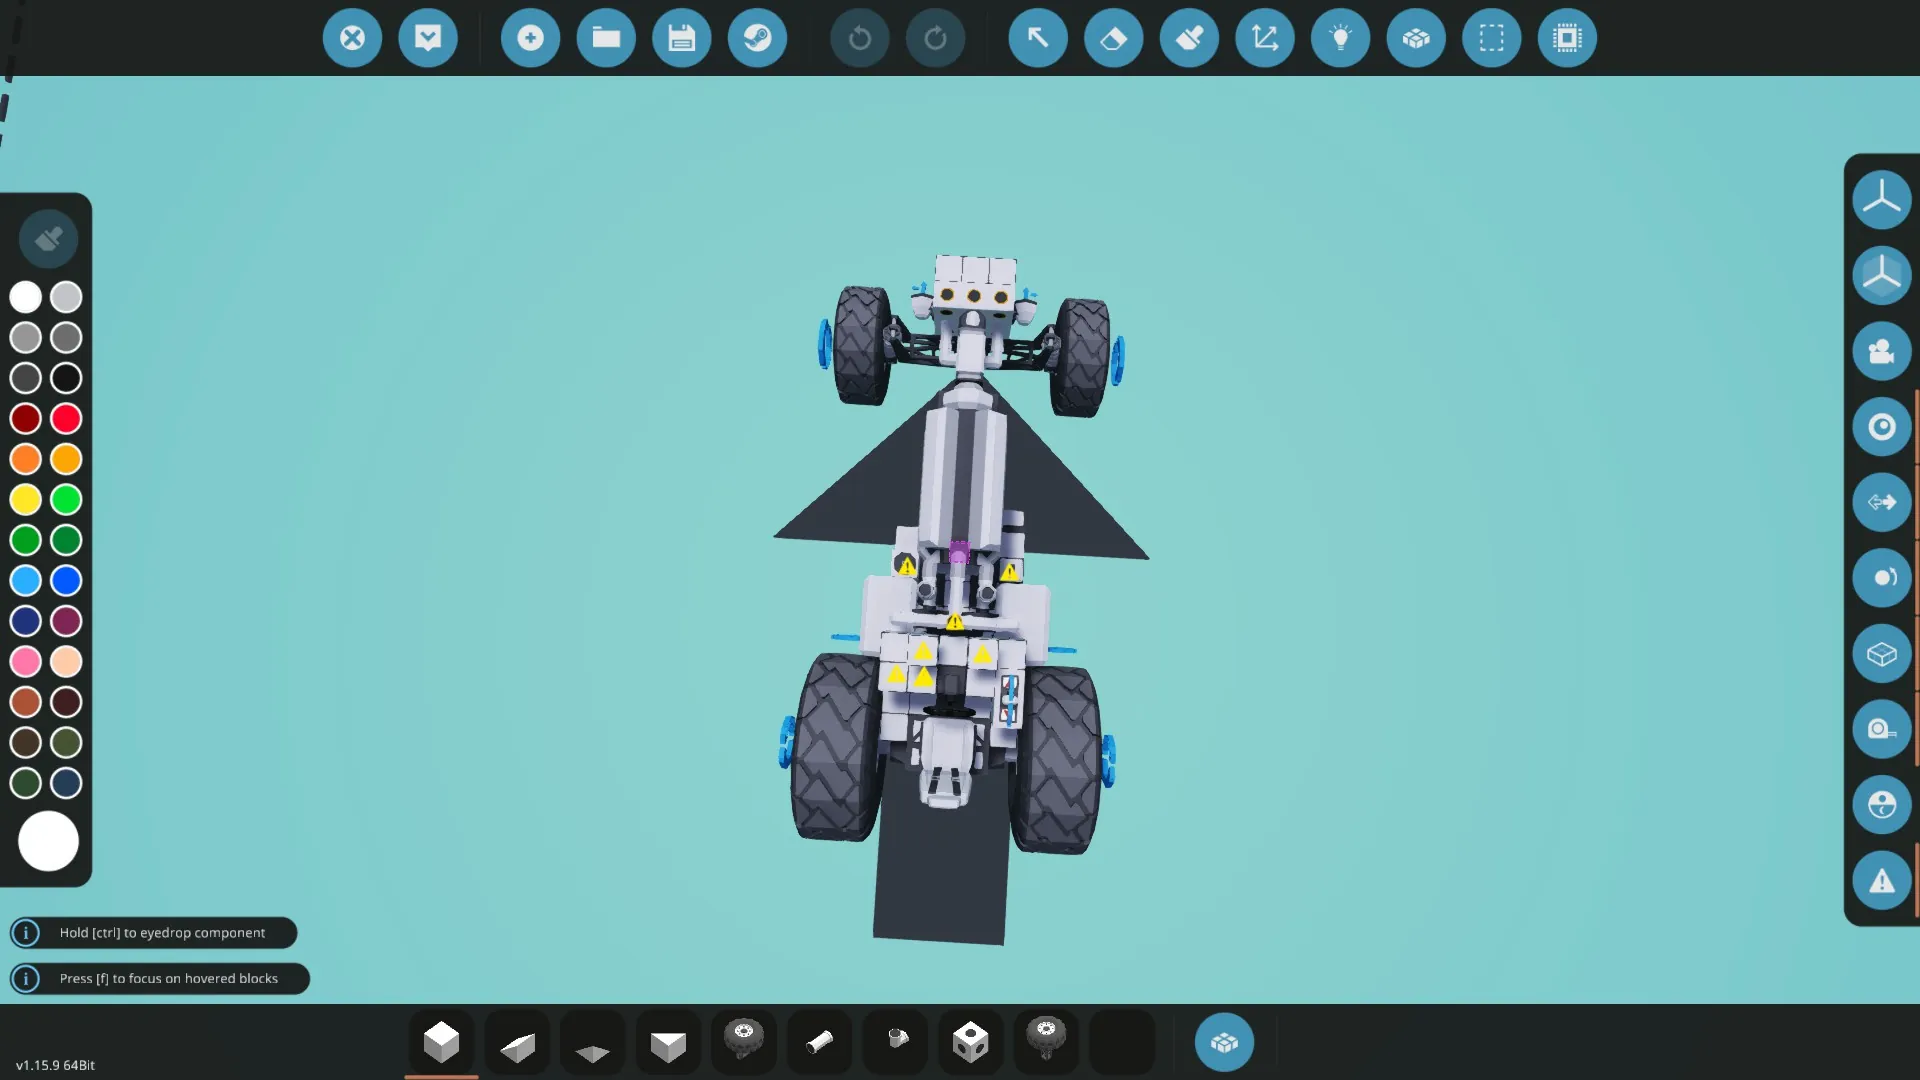This screenshot has height=1080, width=1920.
Task: Open the Steam Workshop button
Action: (x=757, y=38)
